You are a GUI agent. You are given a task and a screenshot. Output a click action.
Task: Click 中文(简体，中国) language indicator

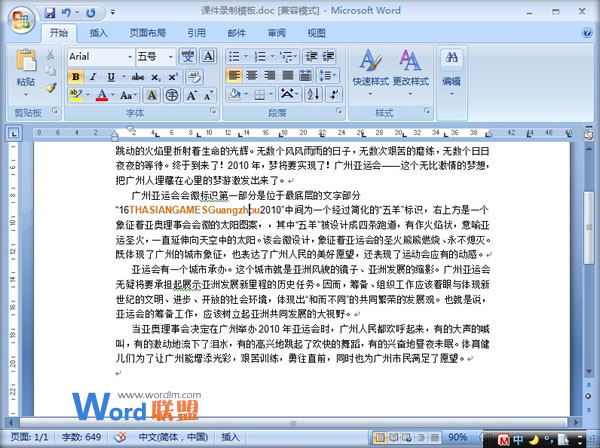coord(173,437)
